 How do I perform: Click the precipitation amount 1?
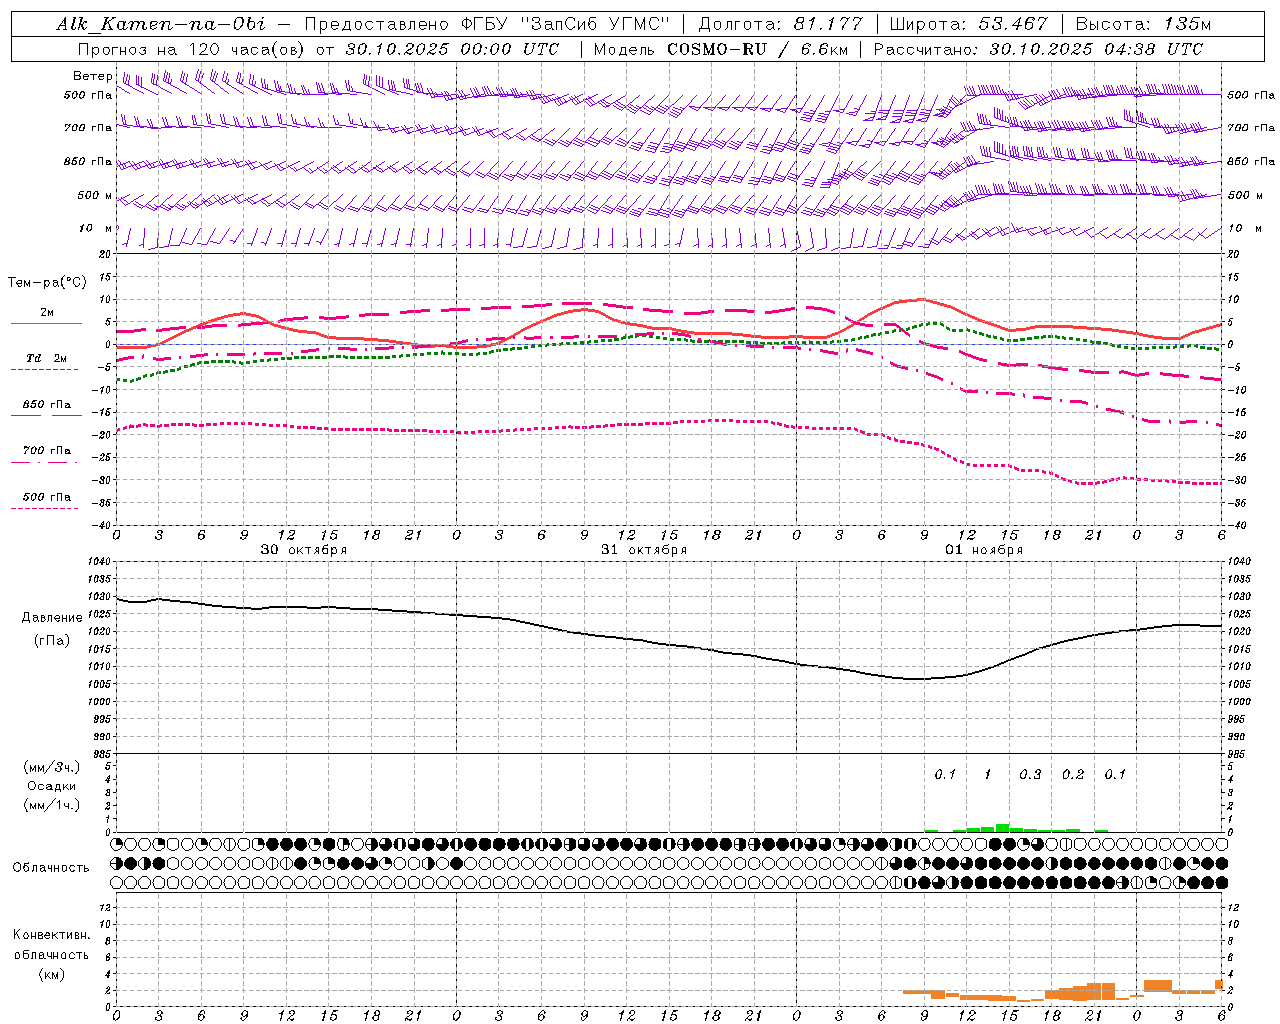(988, 775)
